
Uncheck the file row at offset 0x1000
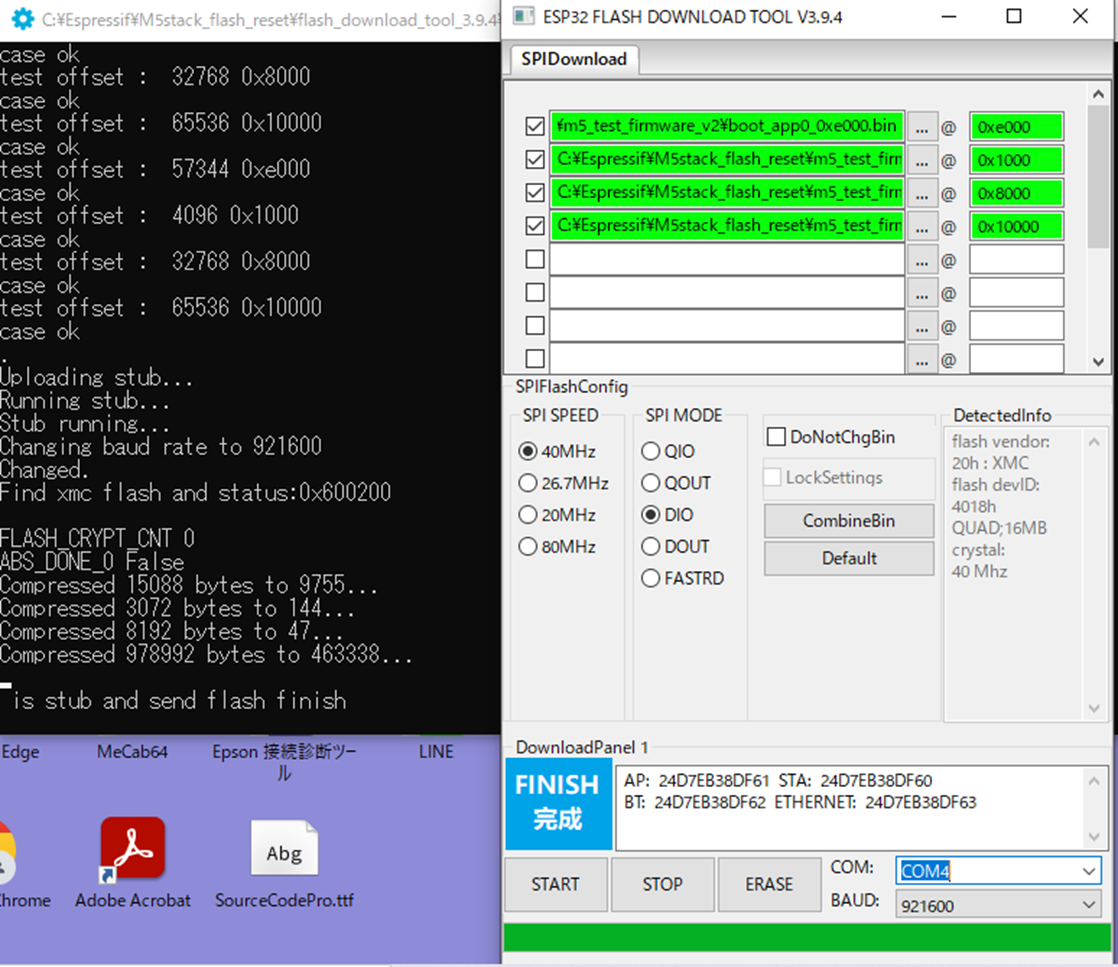click(535, 159)
